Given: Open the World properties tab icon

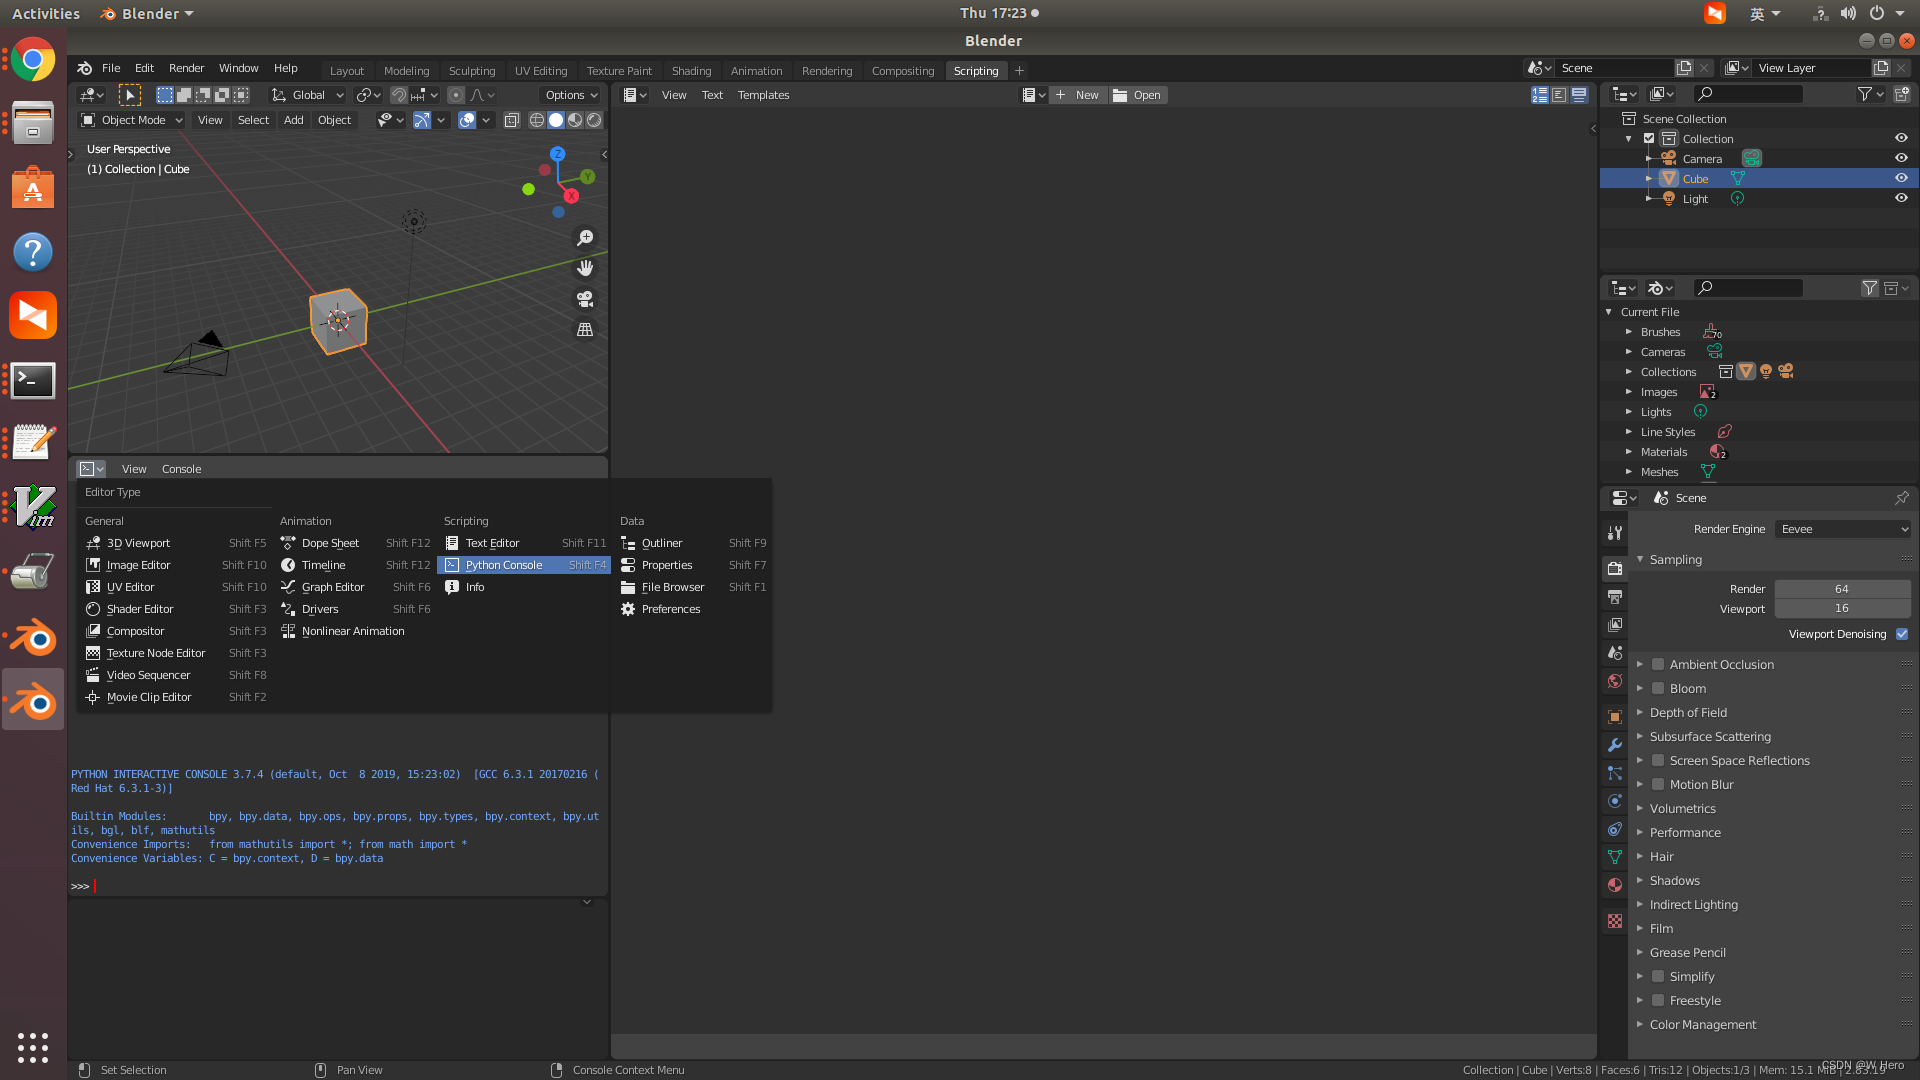Looking at the screenshot, I should click(x=1615, y=681).
